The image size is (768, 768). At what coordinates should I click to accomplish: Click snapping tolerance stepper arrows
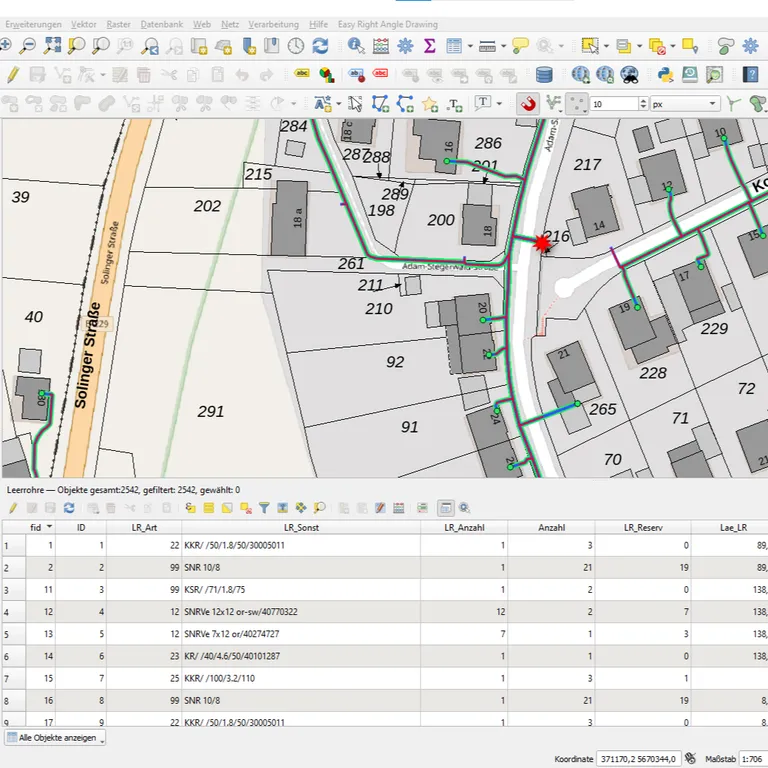coord(643,104)
